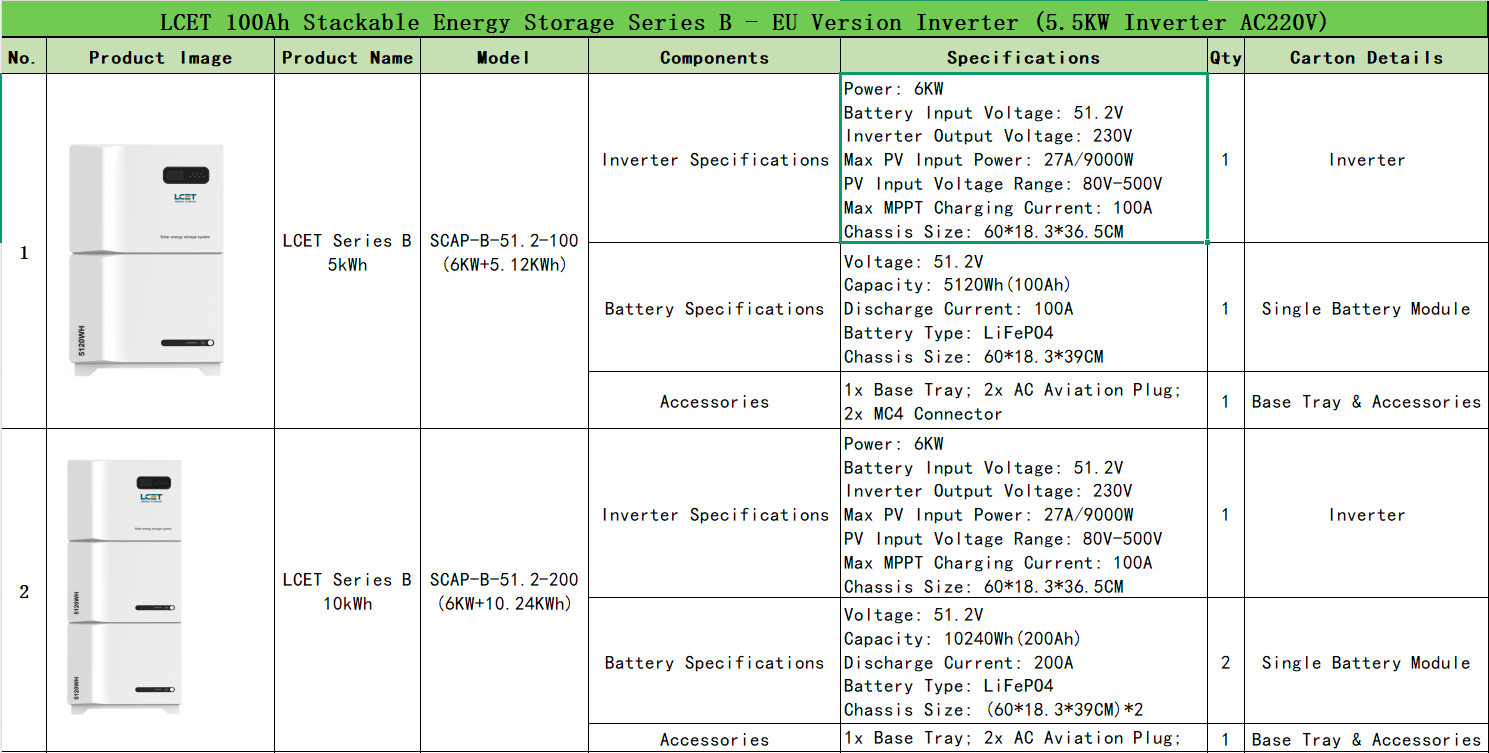Select the 'Inverter' carton cell for product 2
This screenshot has width=1489, height=753.
1366,514
